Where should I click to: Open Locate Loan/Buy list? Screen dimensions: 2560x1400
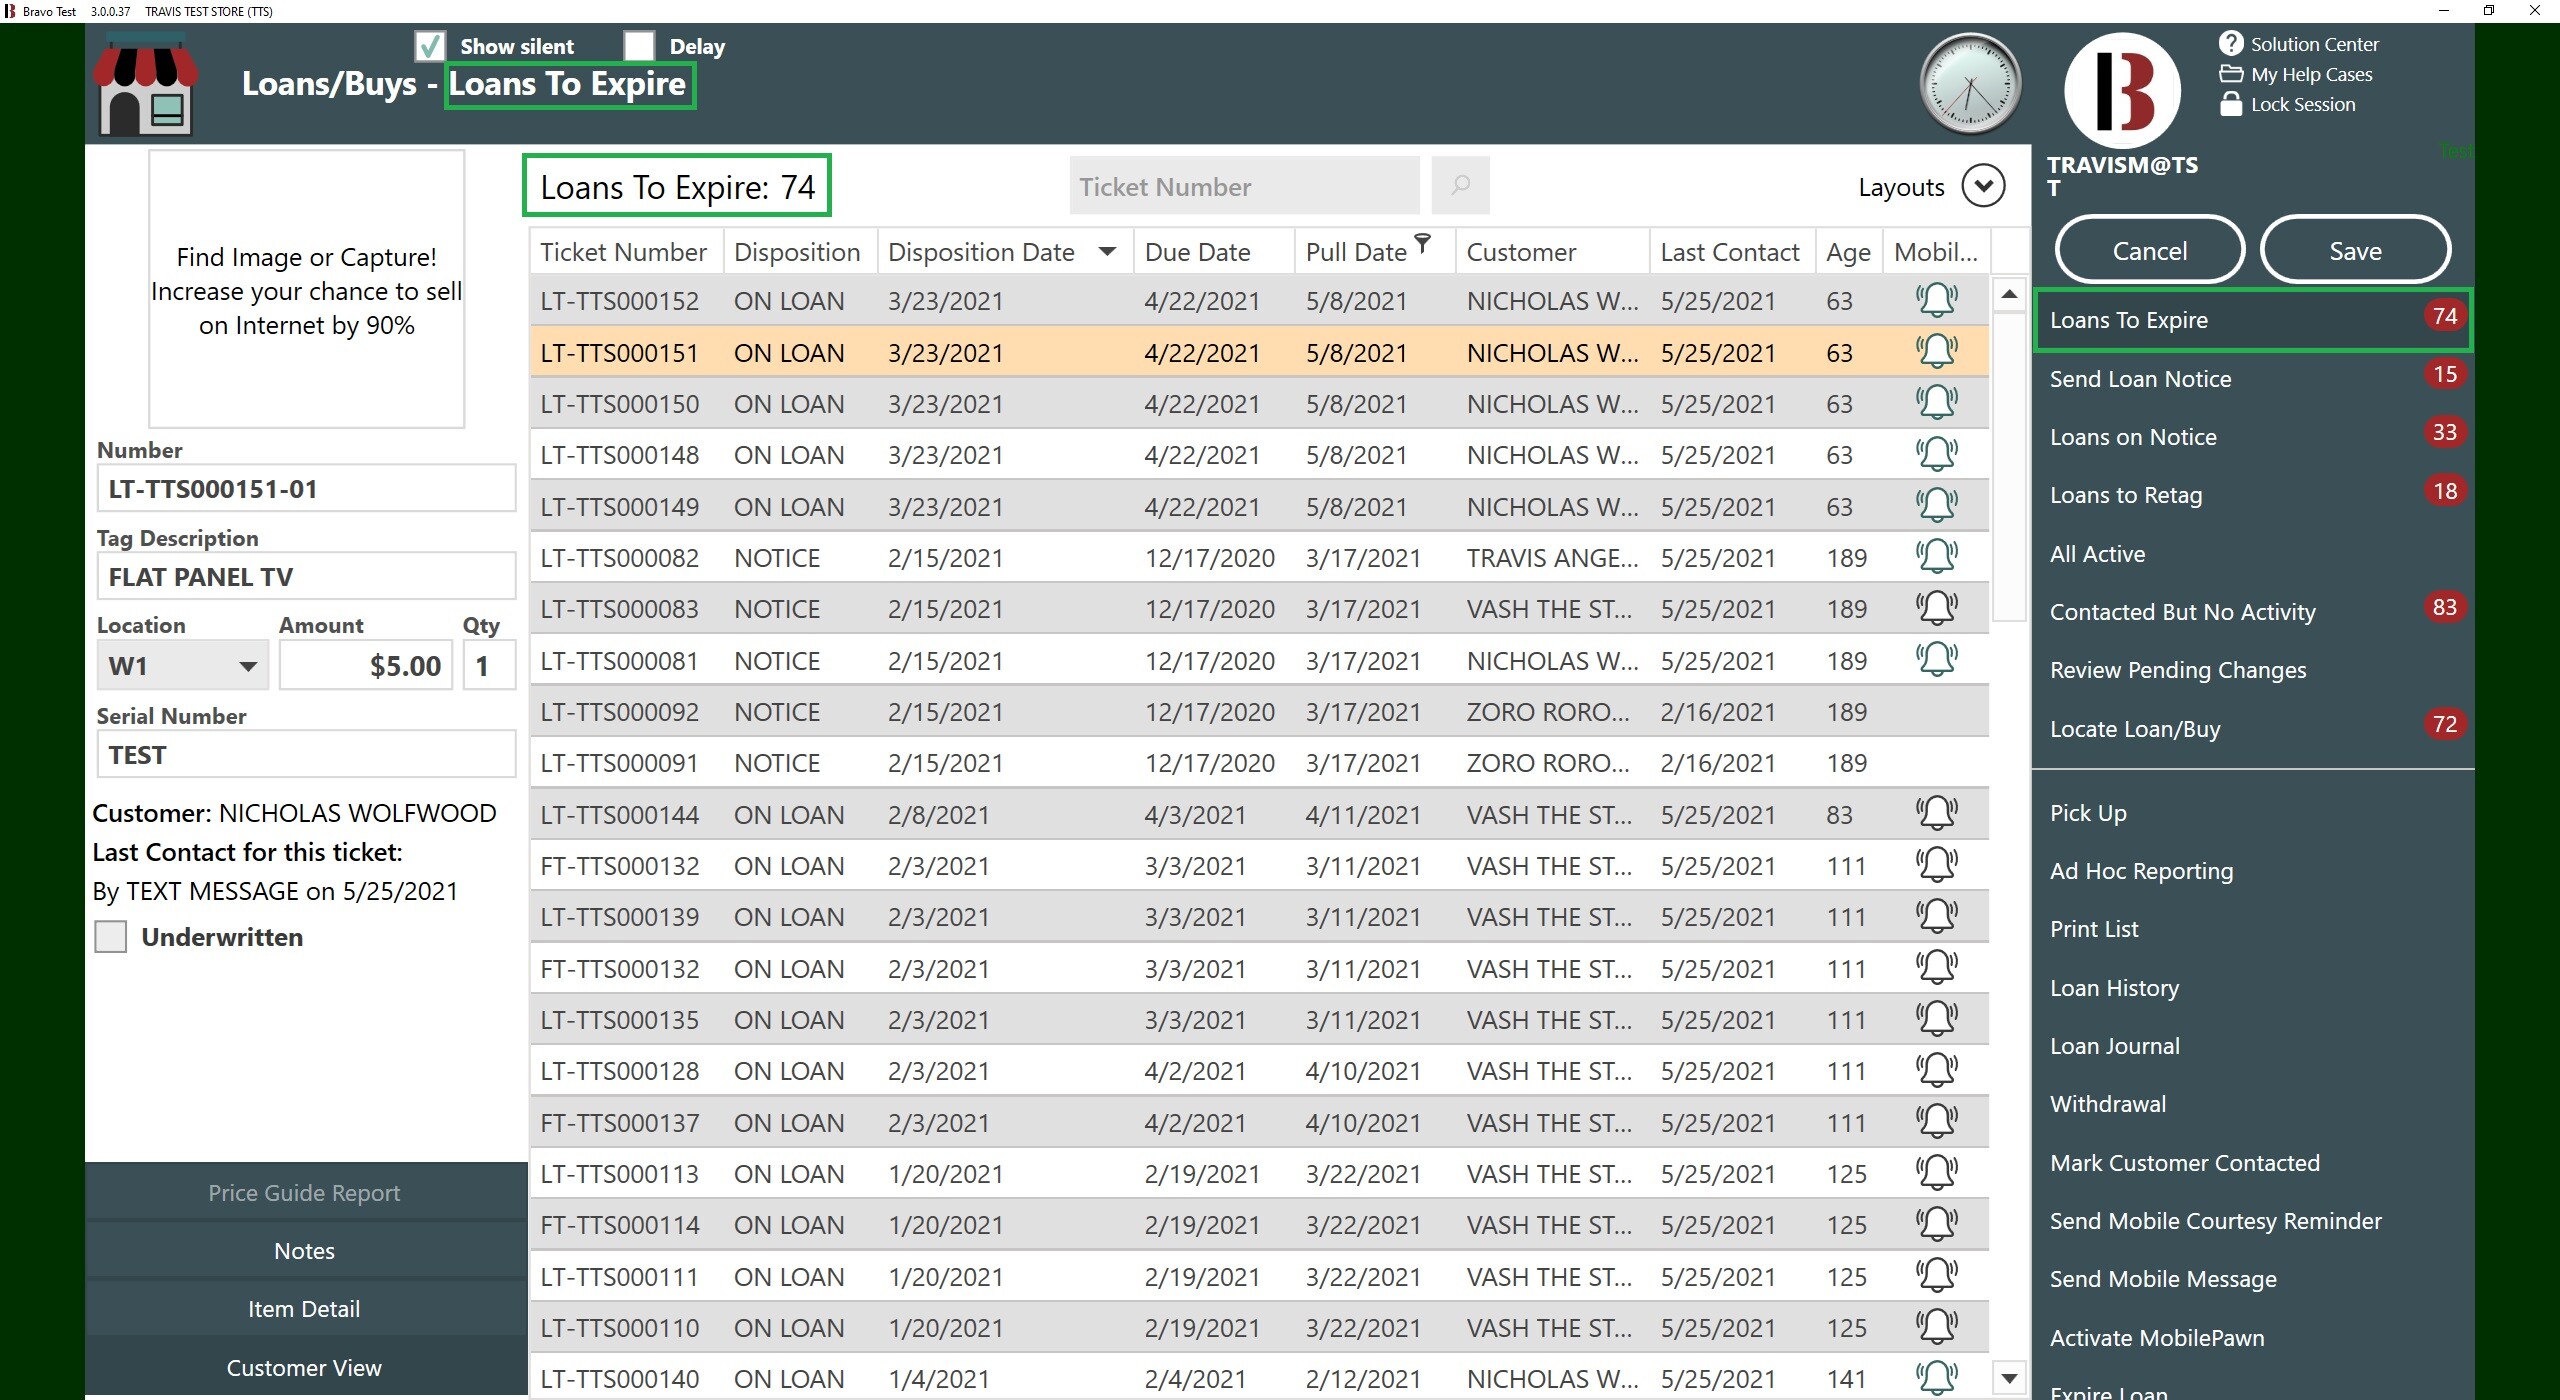coord(2253,729)
